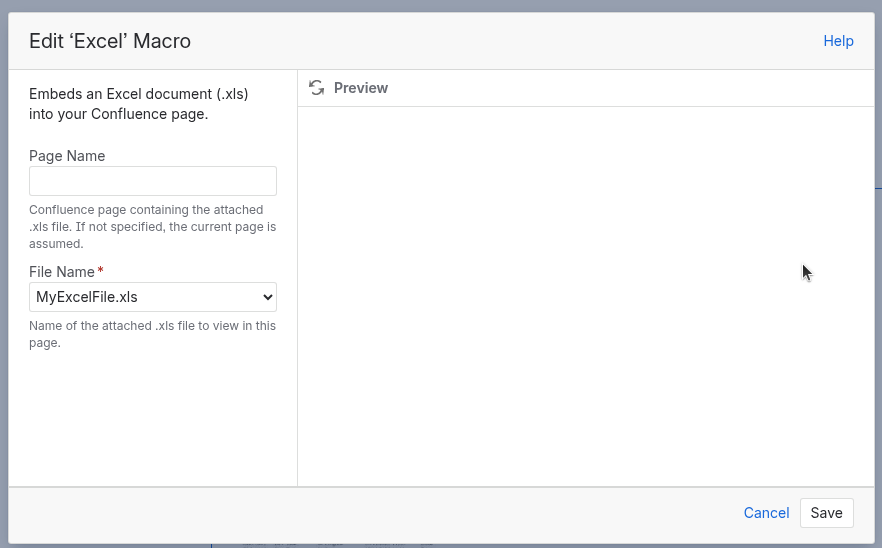This screenshot has height=548, width=882.
Task: Cancel the Excel macro dialog
Action: [766, 513]
